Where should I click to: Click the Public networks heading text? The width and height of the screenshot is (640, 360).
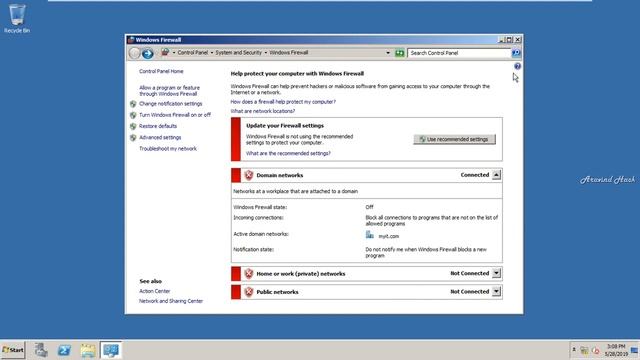277,292
